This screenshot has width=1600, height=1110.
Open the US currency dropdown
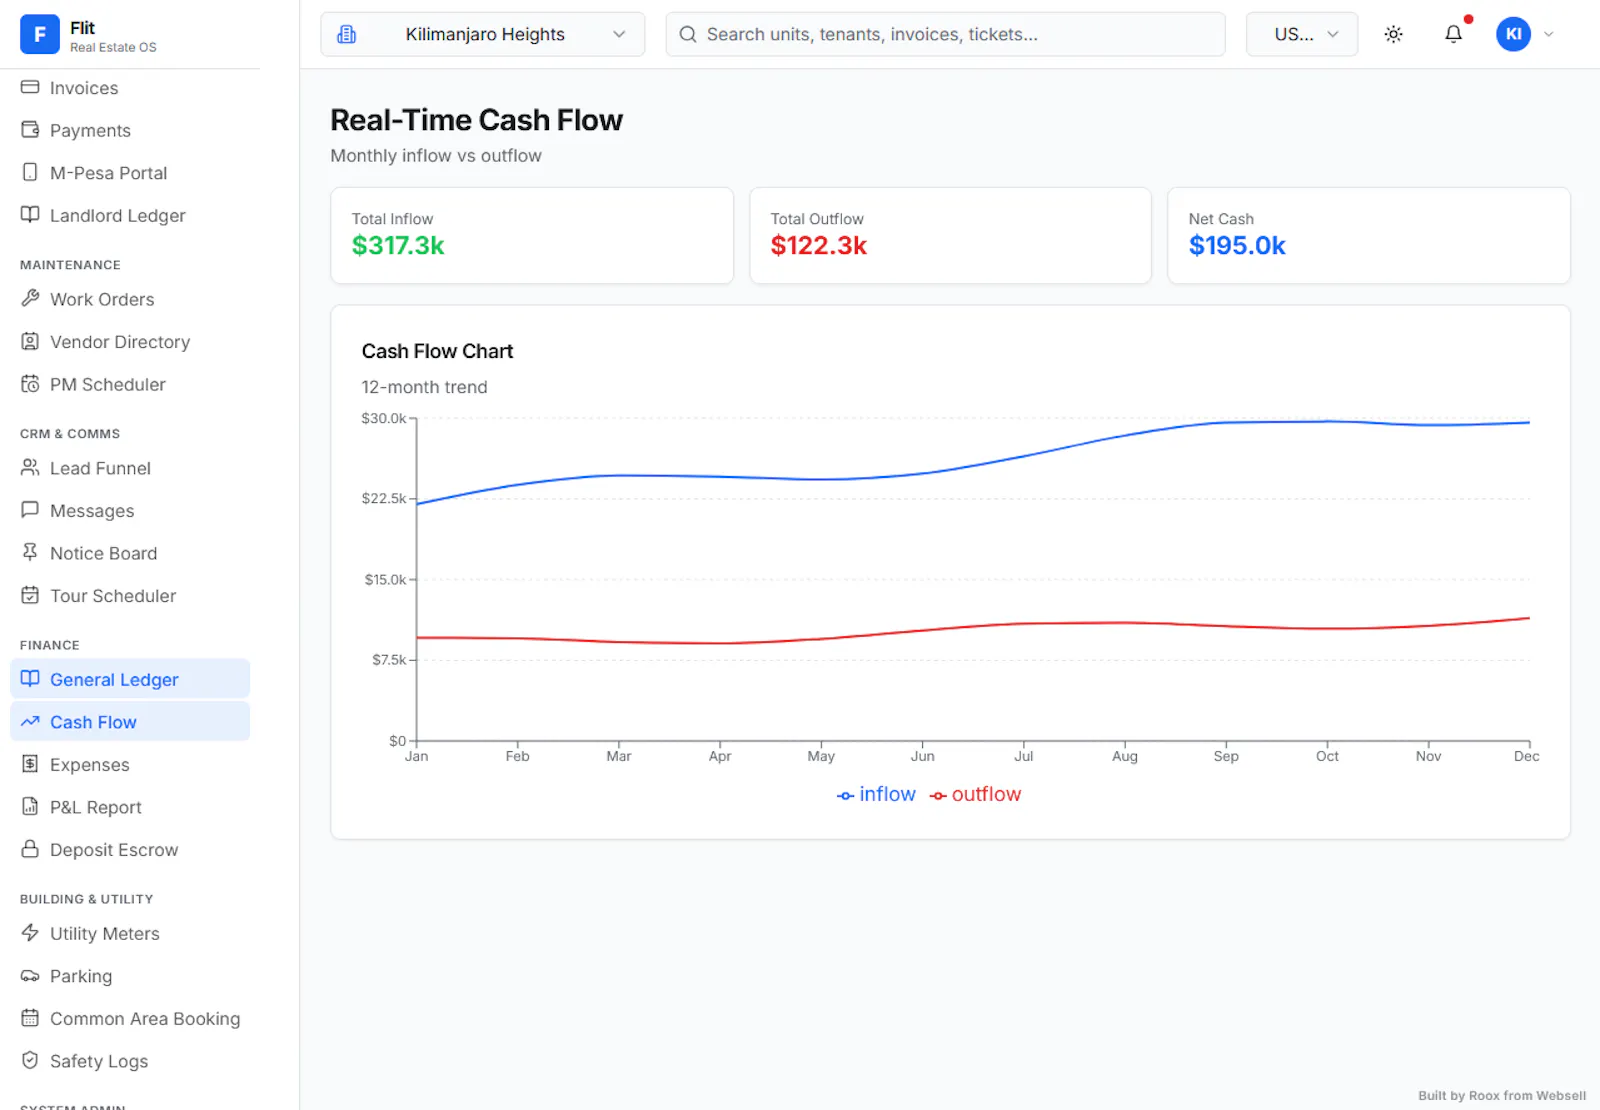pyautogui.click(x=1301, y=34)
